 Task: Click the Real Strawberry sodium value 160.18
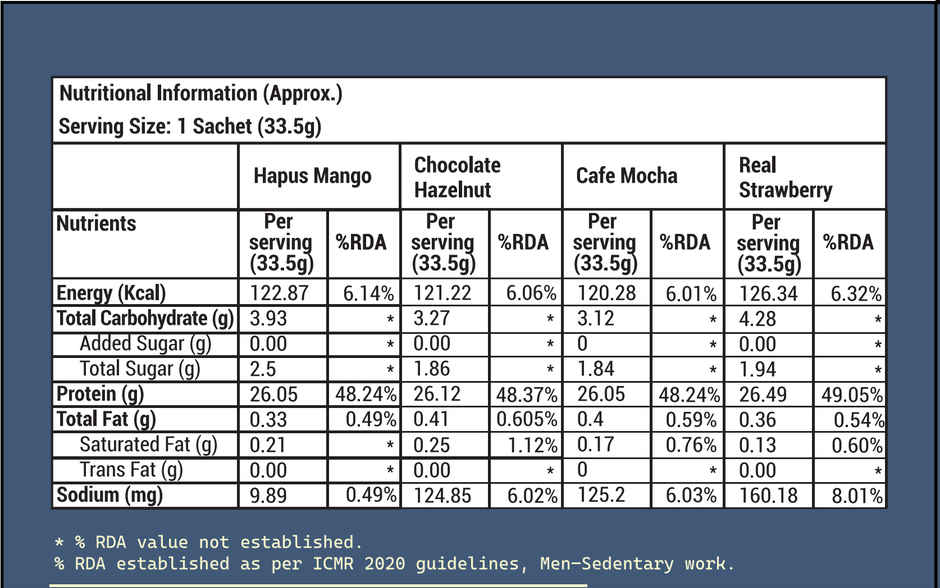765,494
